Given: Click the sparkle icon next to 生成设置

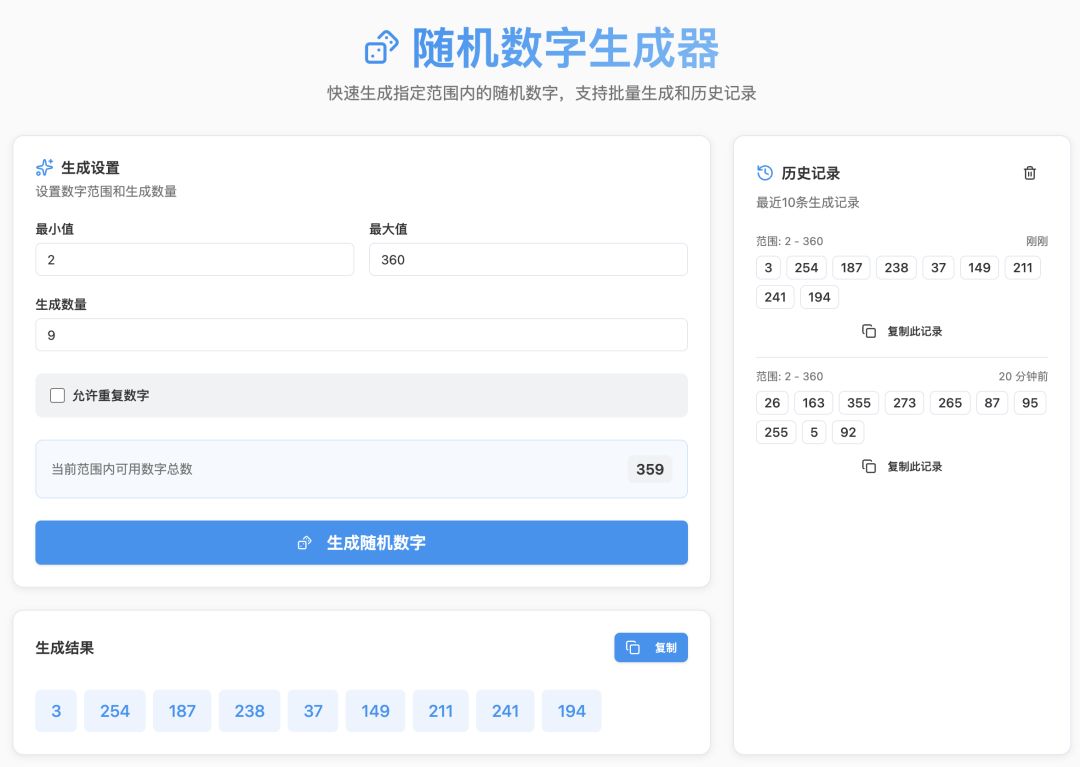Looking at the screenshot, I should (45, 167).
